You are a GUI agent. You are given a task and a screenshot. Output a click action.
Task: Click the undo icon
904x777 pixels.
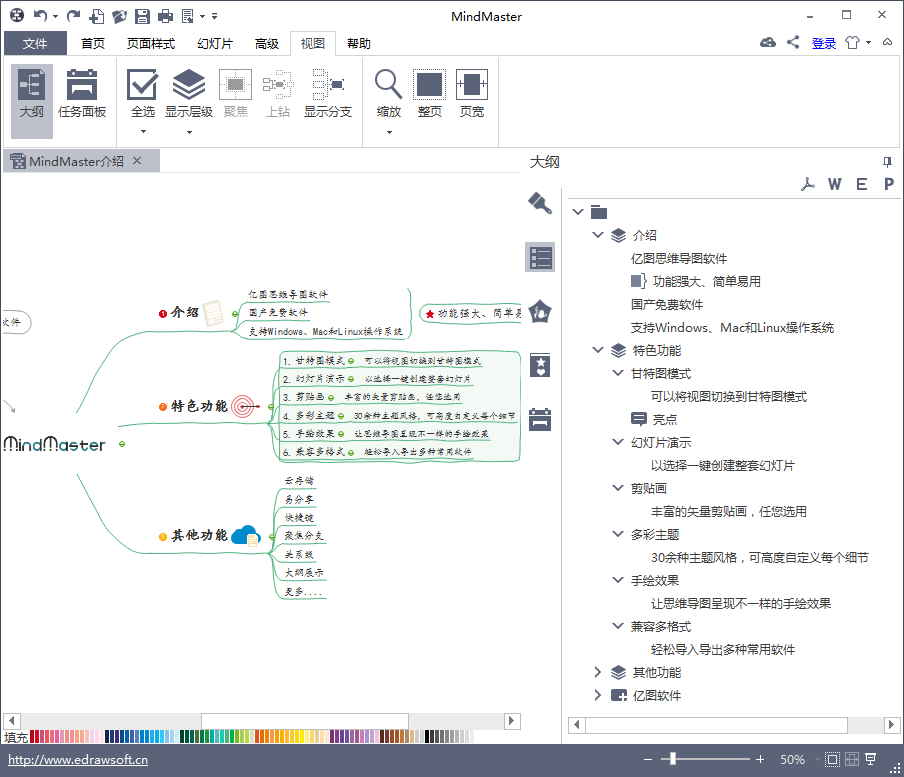40,16
